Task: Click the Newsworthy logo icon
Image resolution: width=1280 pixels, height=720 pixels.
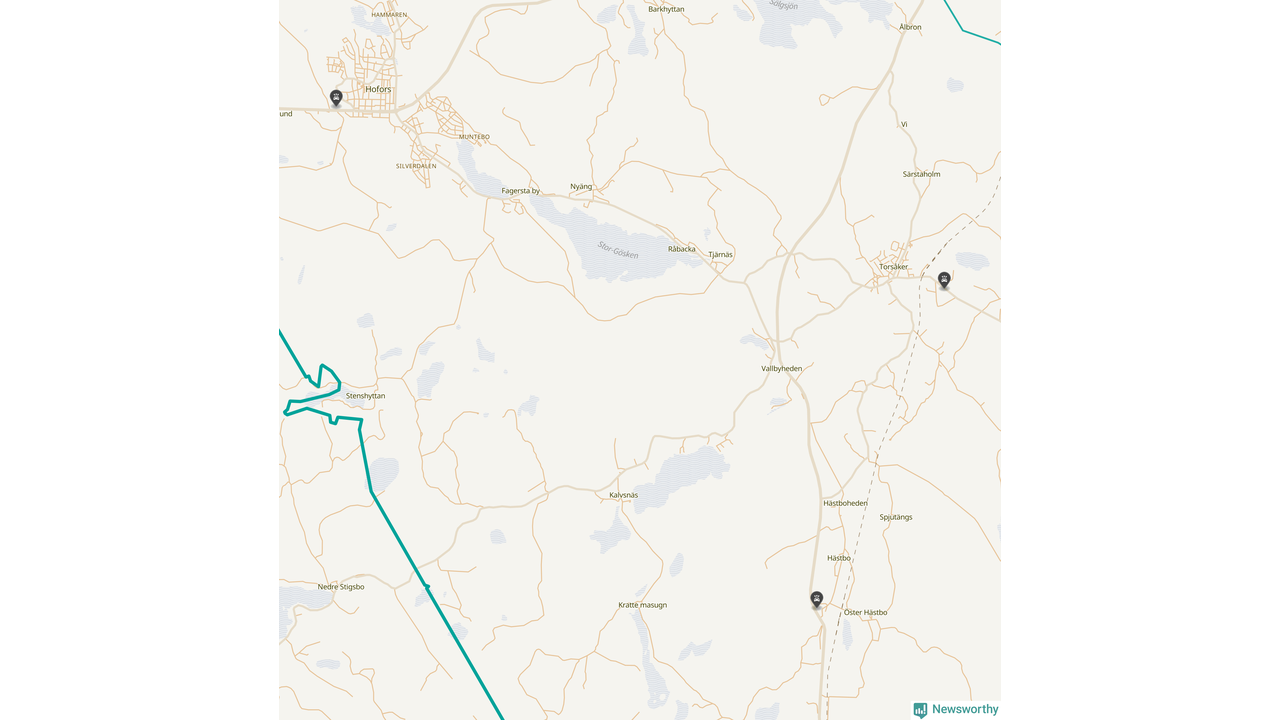Action: pos(920,710)
